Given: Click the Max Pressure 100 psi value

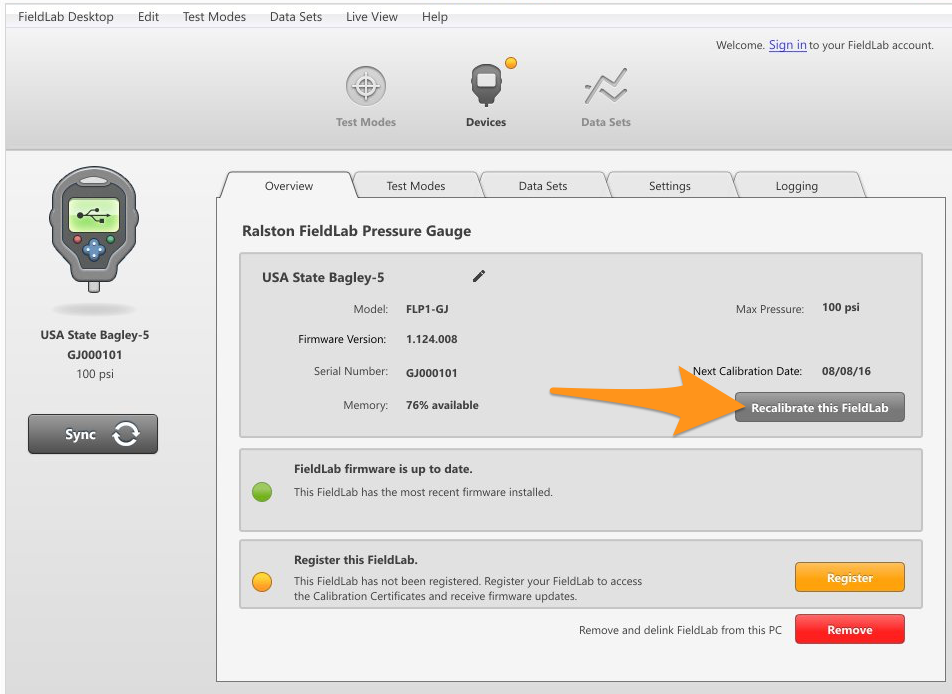Looking at the screenshot, I should click(840, 307).
